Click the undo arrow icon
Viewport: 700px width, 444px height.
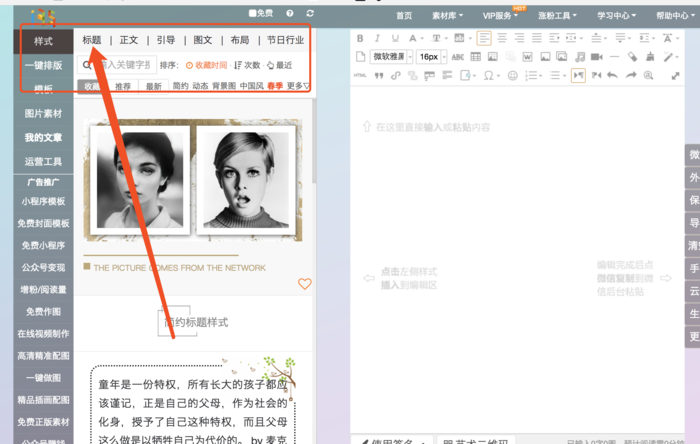click(612, 75)
